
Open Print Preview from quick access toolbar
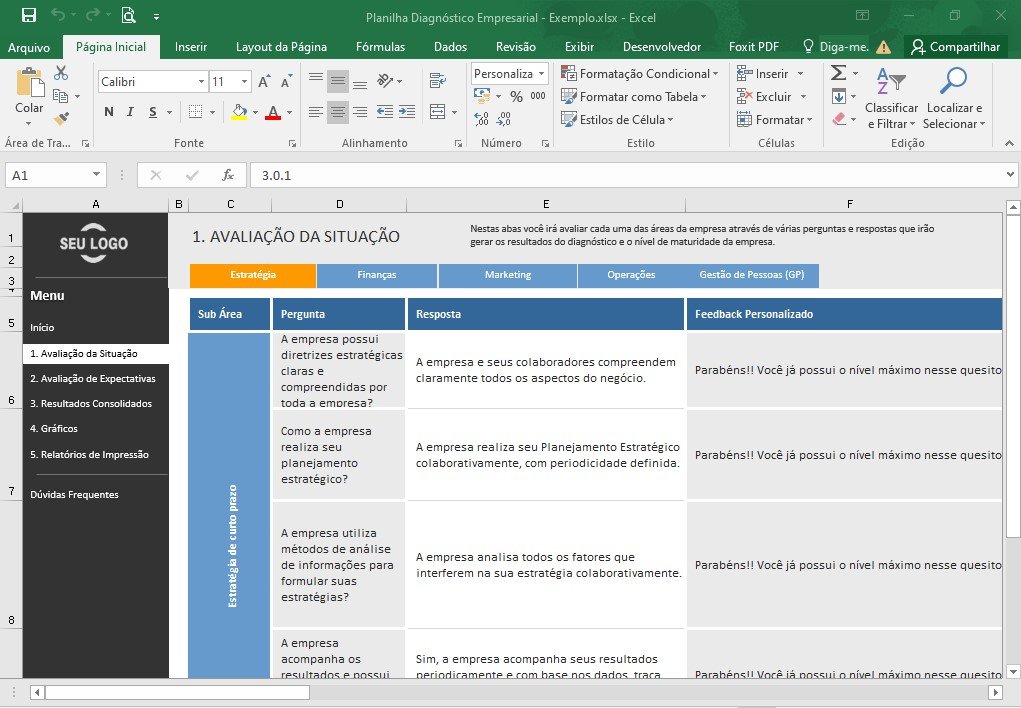[x=128, y=16]
